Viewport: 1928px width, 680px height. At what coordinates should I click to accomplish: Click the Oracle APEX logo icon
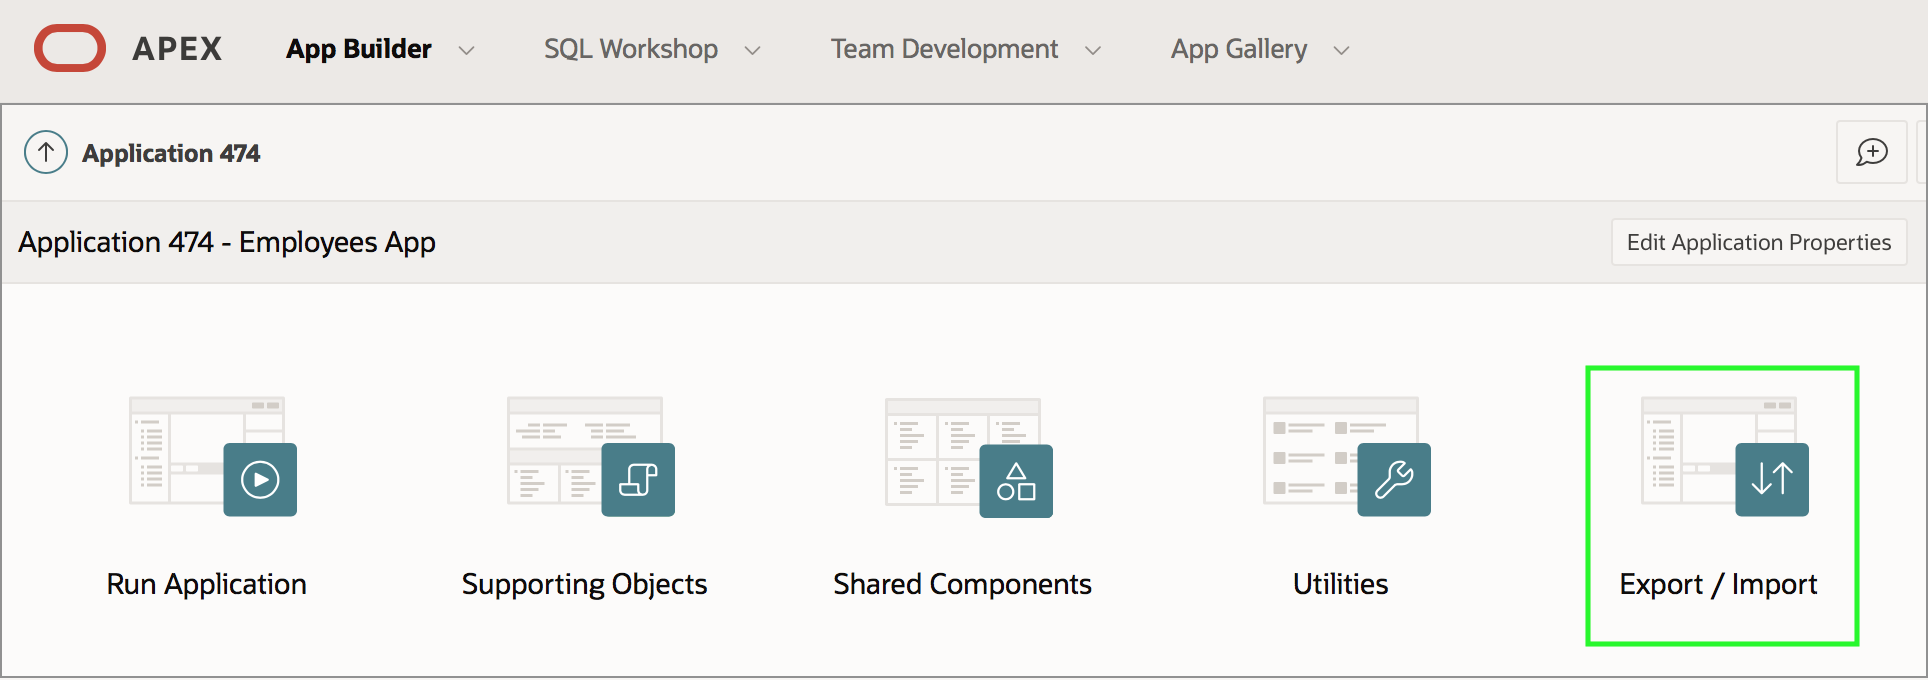pos(70,49)
